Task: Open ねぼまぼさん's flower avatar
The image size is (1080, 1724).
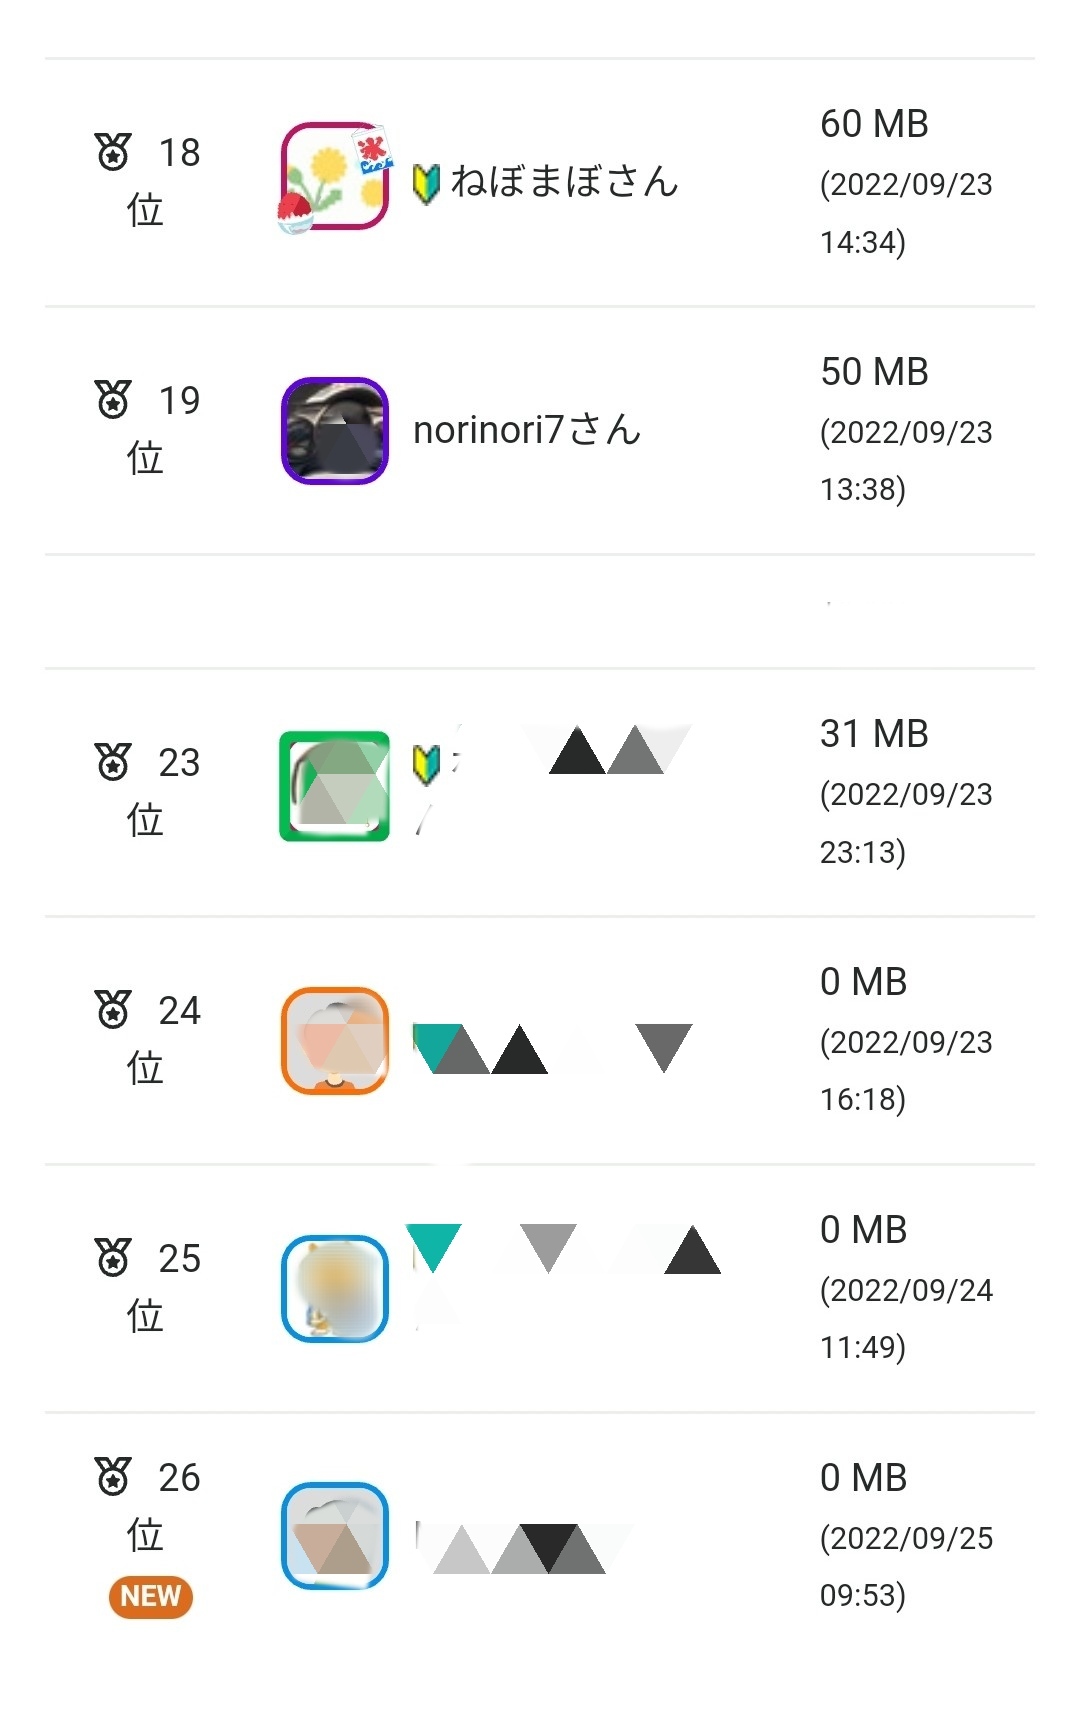Action: (x=334, y=178)
